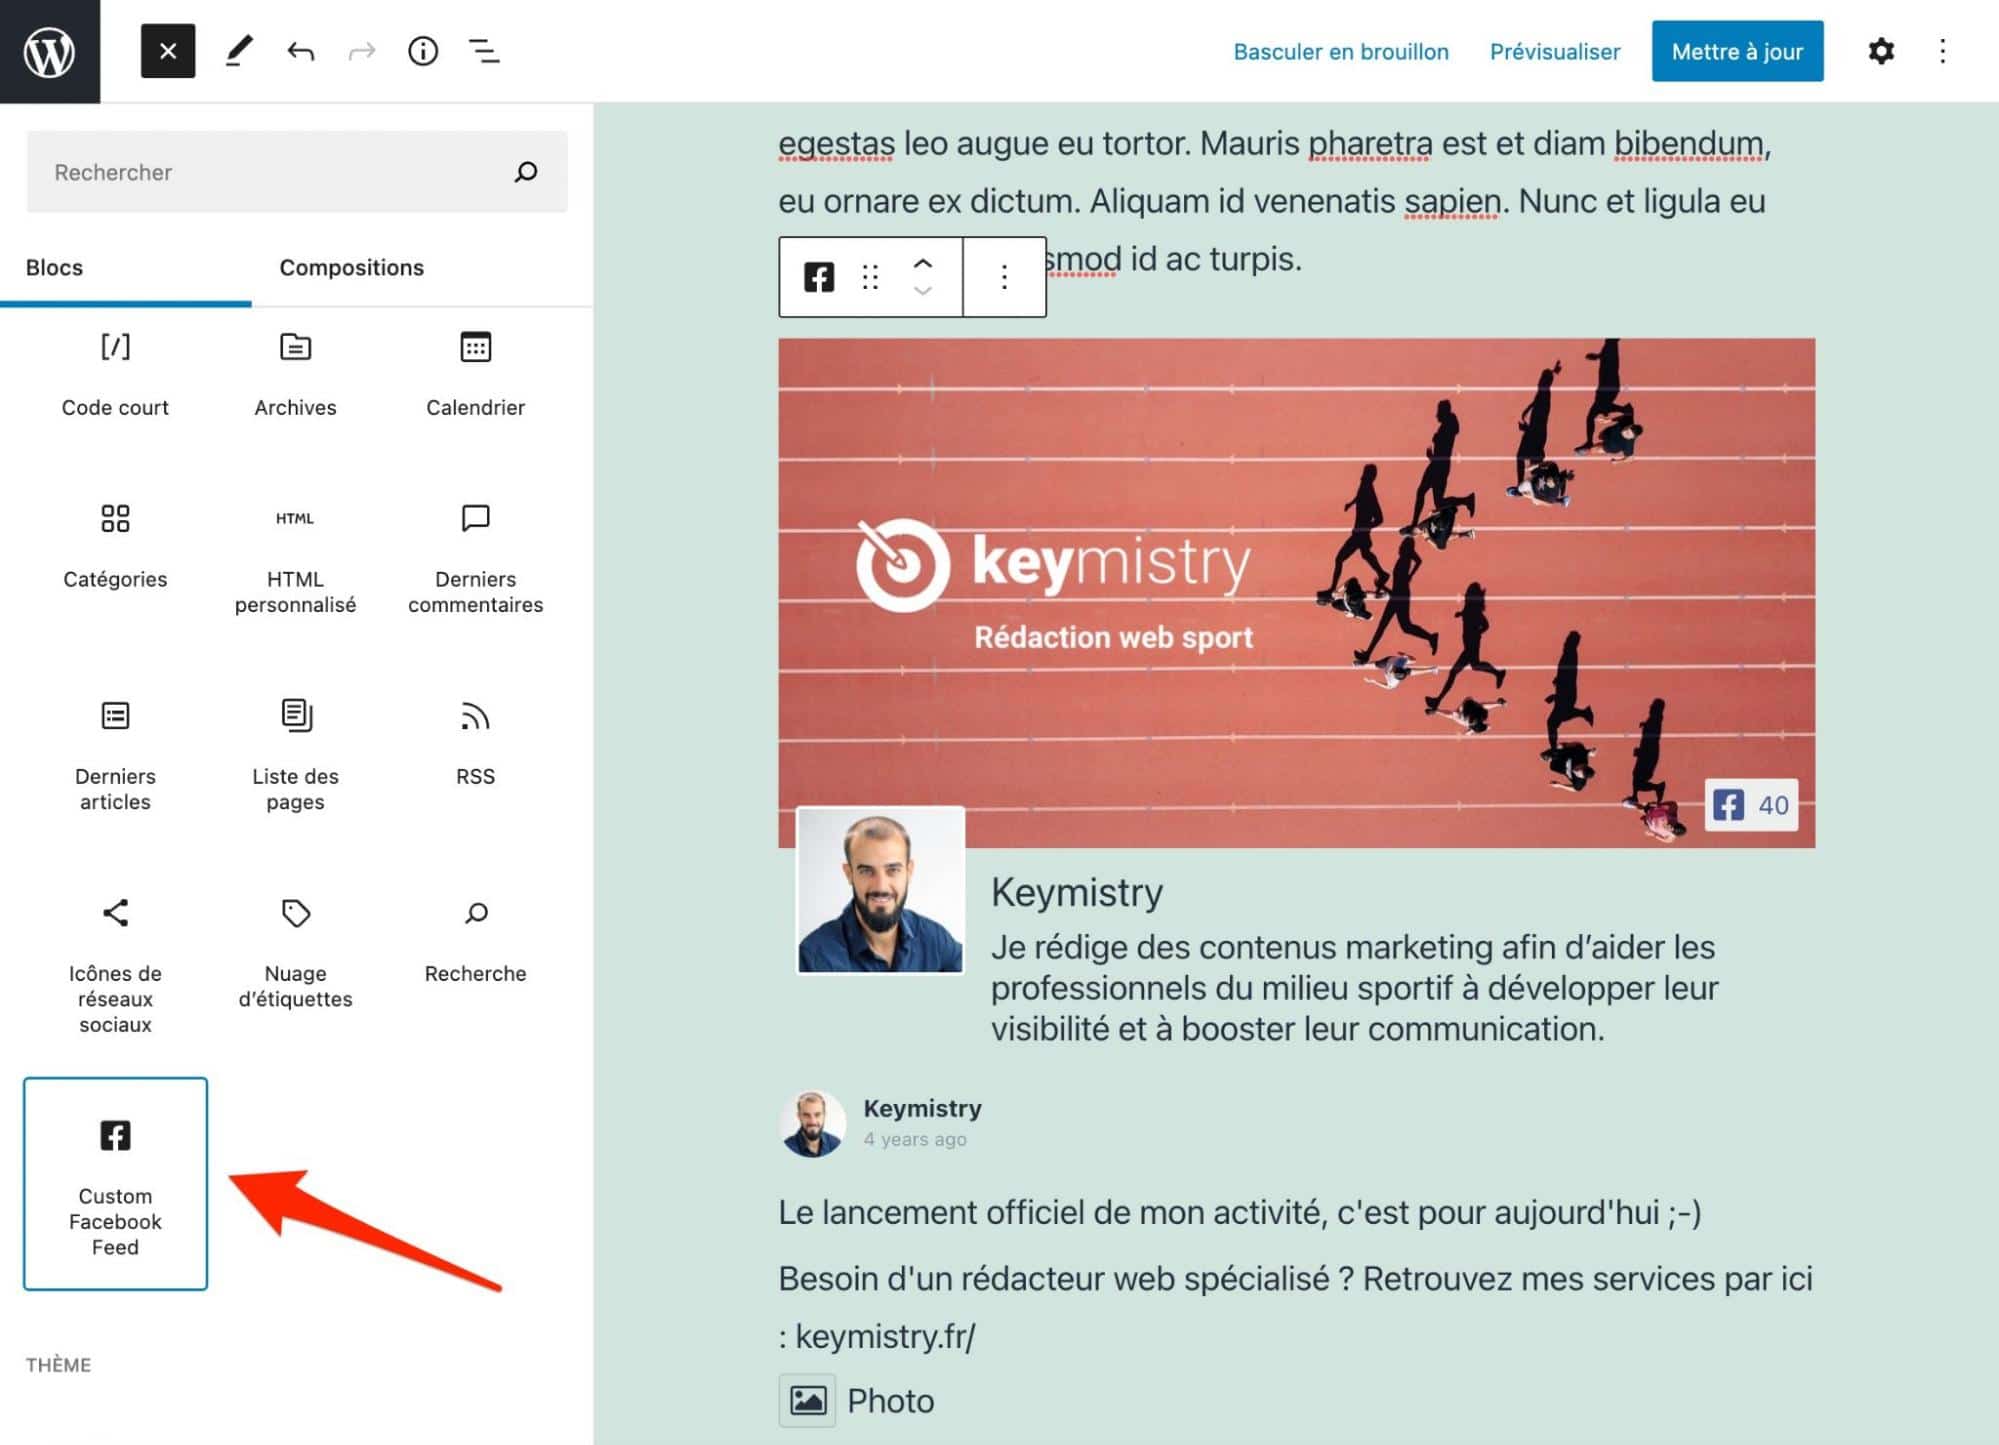
Task: Click the THÈME section heading
Action: (x=58, y=1365)
